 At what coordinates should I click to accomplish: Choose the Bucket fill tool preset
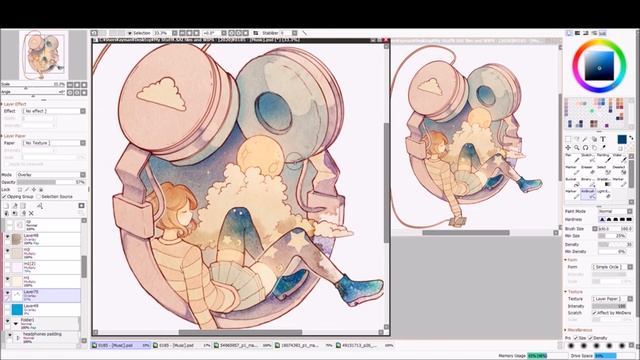(571, 182)
